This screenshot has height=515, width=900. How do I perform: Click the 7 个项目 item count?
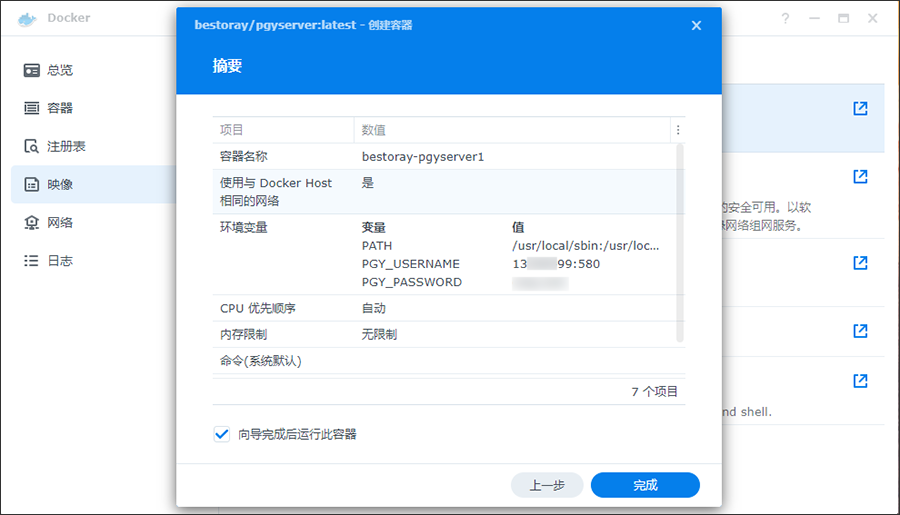point(654,392)
